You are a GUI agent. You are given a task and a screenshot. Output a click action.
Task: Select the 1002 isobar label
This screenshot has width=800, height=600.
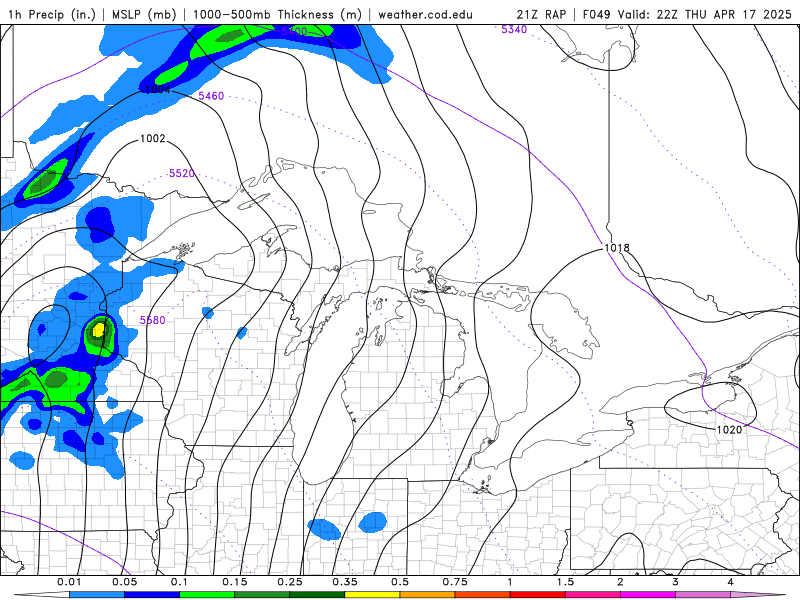click(153, 138)
